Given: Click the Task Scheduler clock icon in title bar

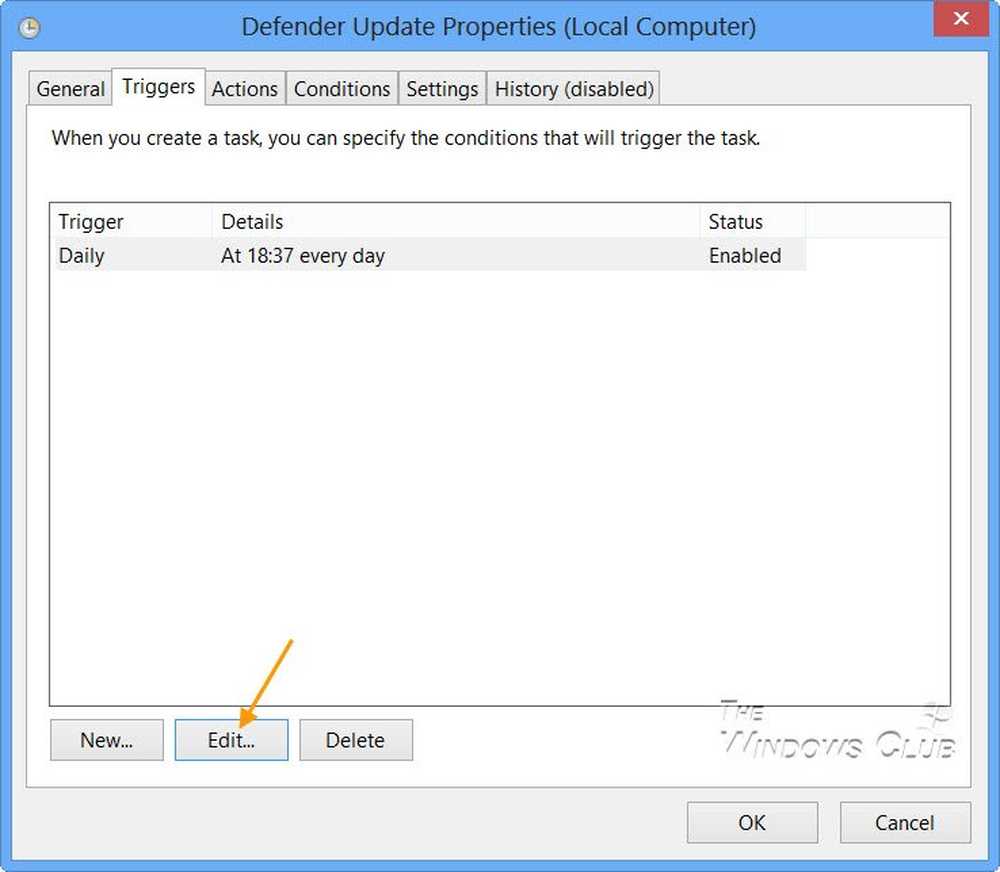Looking at the screenshot, I should click(29, 28).
